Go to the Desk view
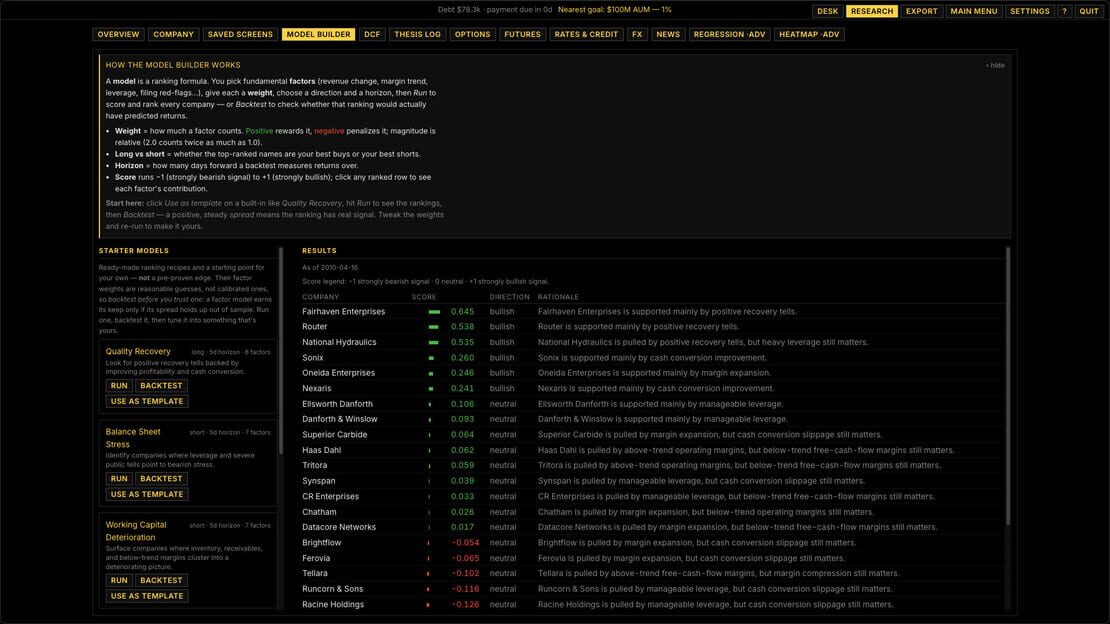This screenshot has height=624, width=1110. 828,11
